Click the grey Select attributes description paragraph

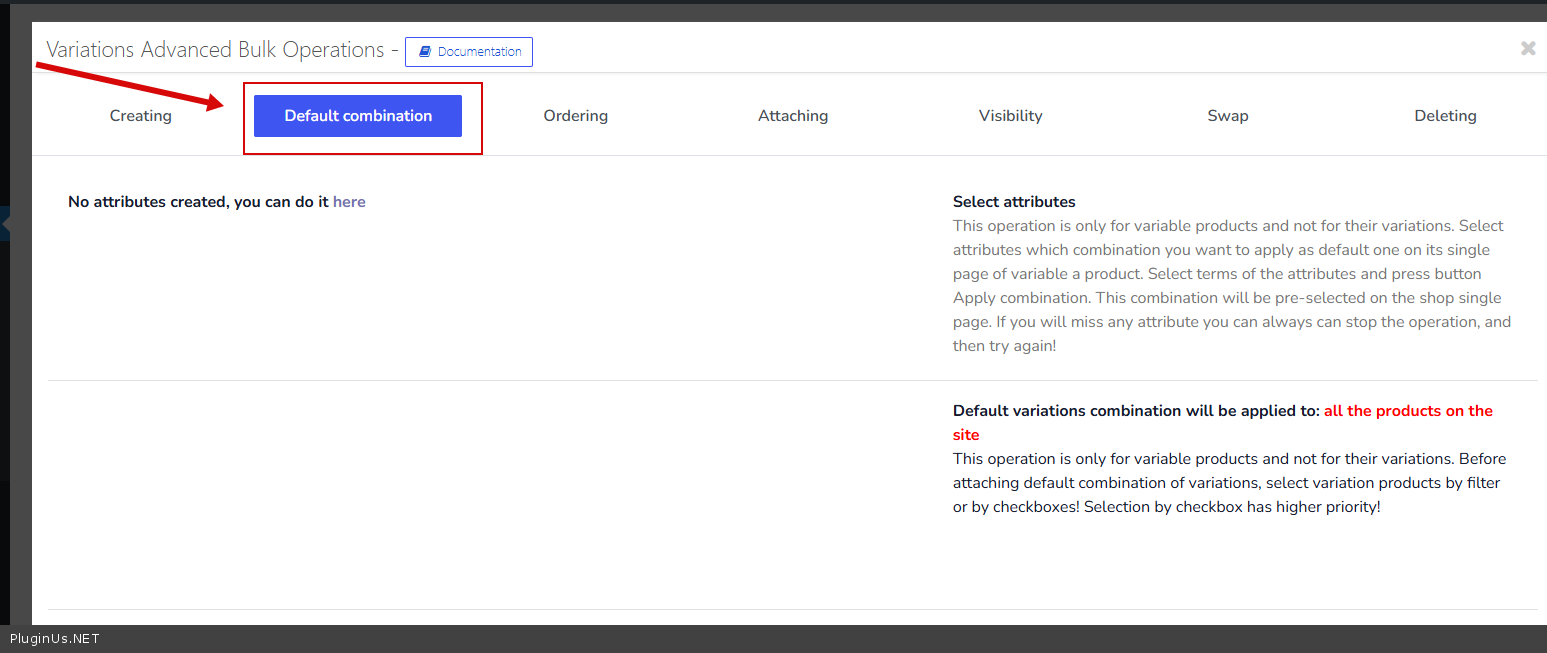[x=1230, y=286]
